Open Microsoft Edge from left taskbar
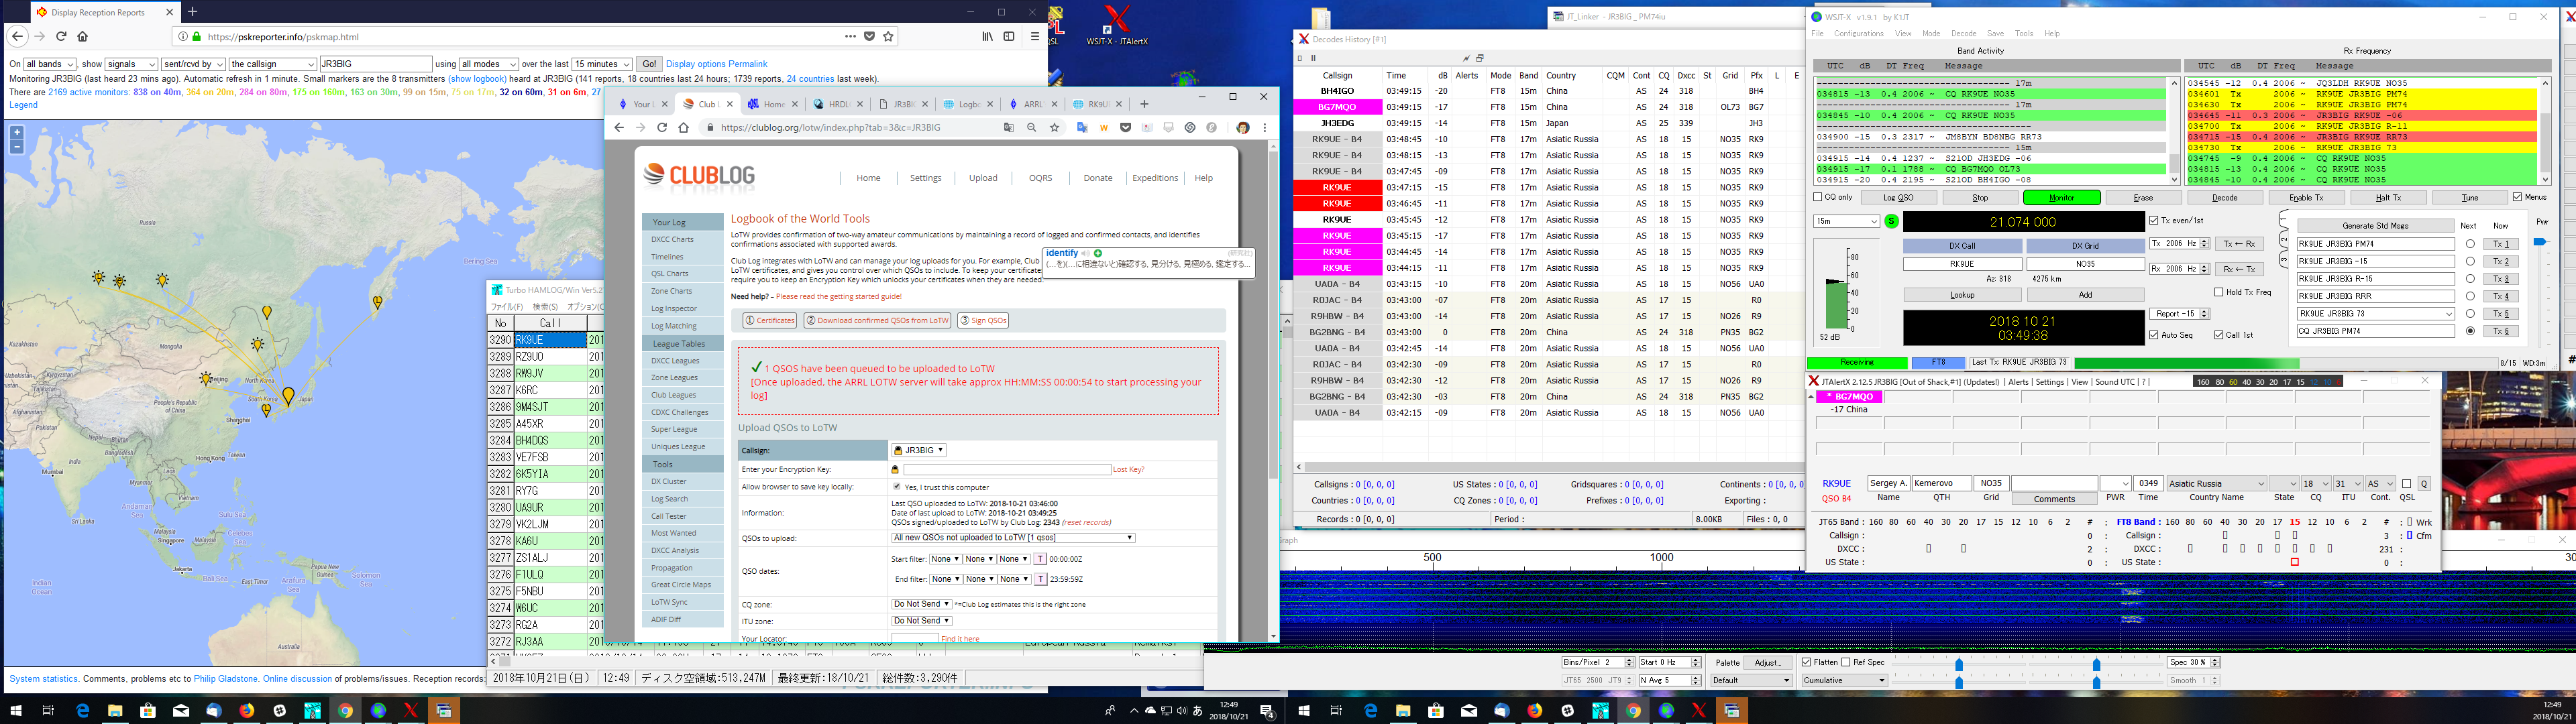This screenshot has height=724, width=2576. point(83,711)
